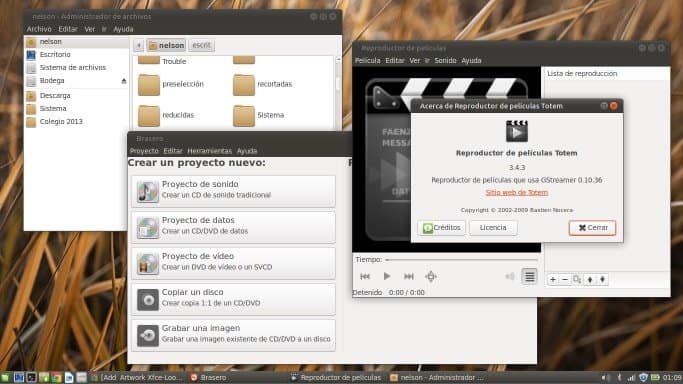Open Sitio web de Totem link
The height and width of the screenshot is (384, 683).
tap(517, 192)
